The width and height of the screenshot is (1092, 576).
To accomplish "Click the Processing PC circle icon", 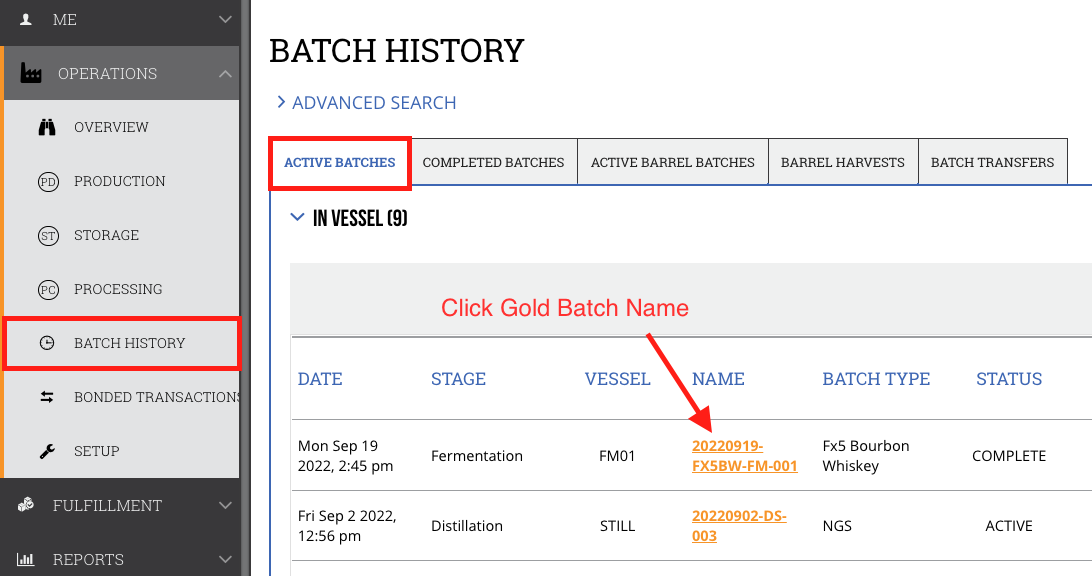I will [x=48, y=290].
